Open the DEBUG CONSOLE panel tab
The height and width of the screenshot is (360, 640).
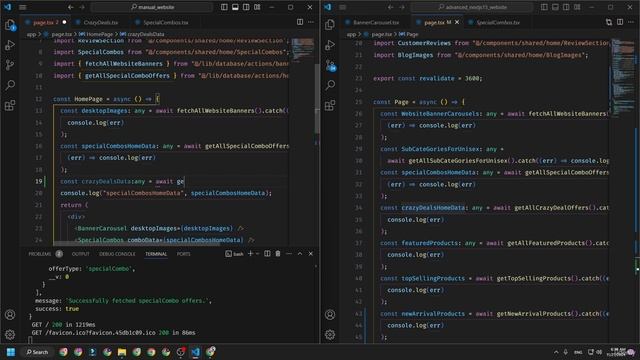coord(117,254)
